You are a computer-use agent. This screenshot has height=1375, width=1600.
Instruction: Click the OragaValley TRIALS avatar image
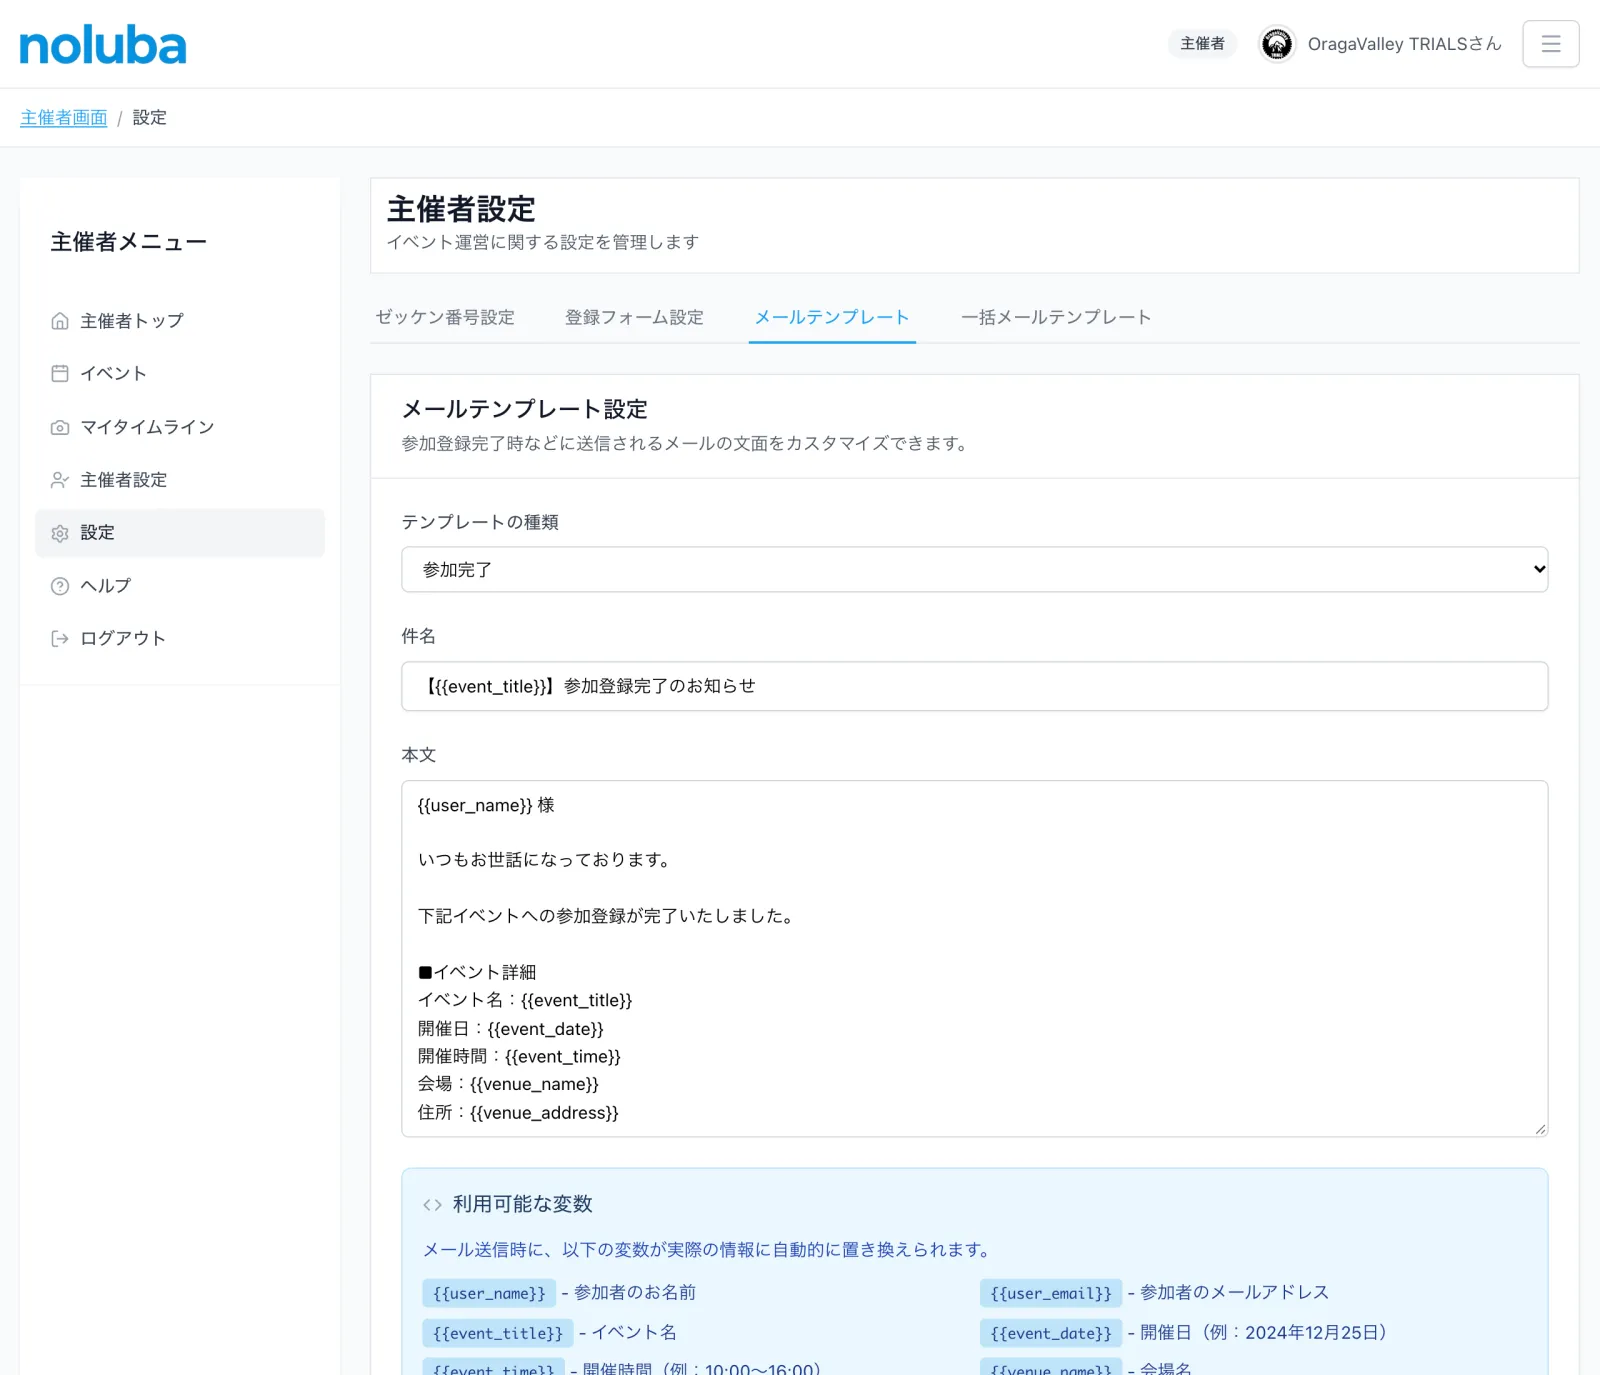tap(1277, 44)
